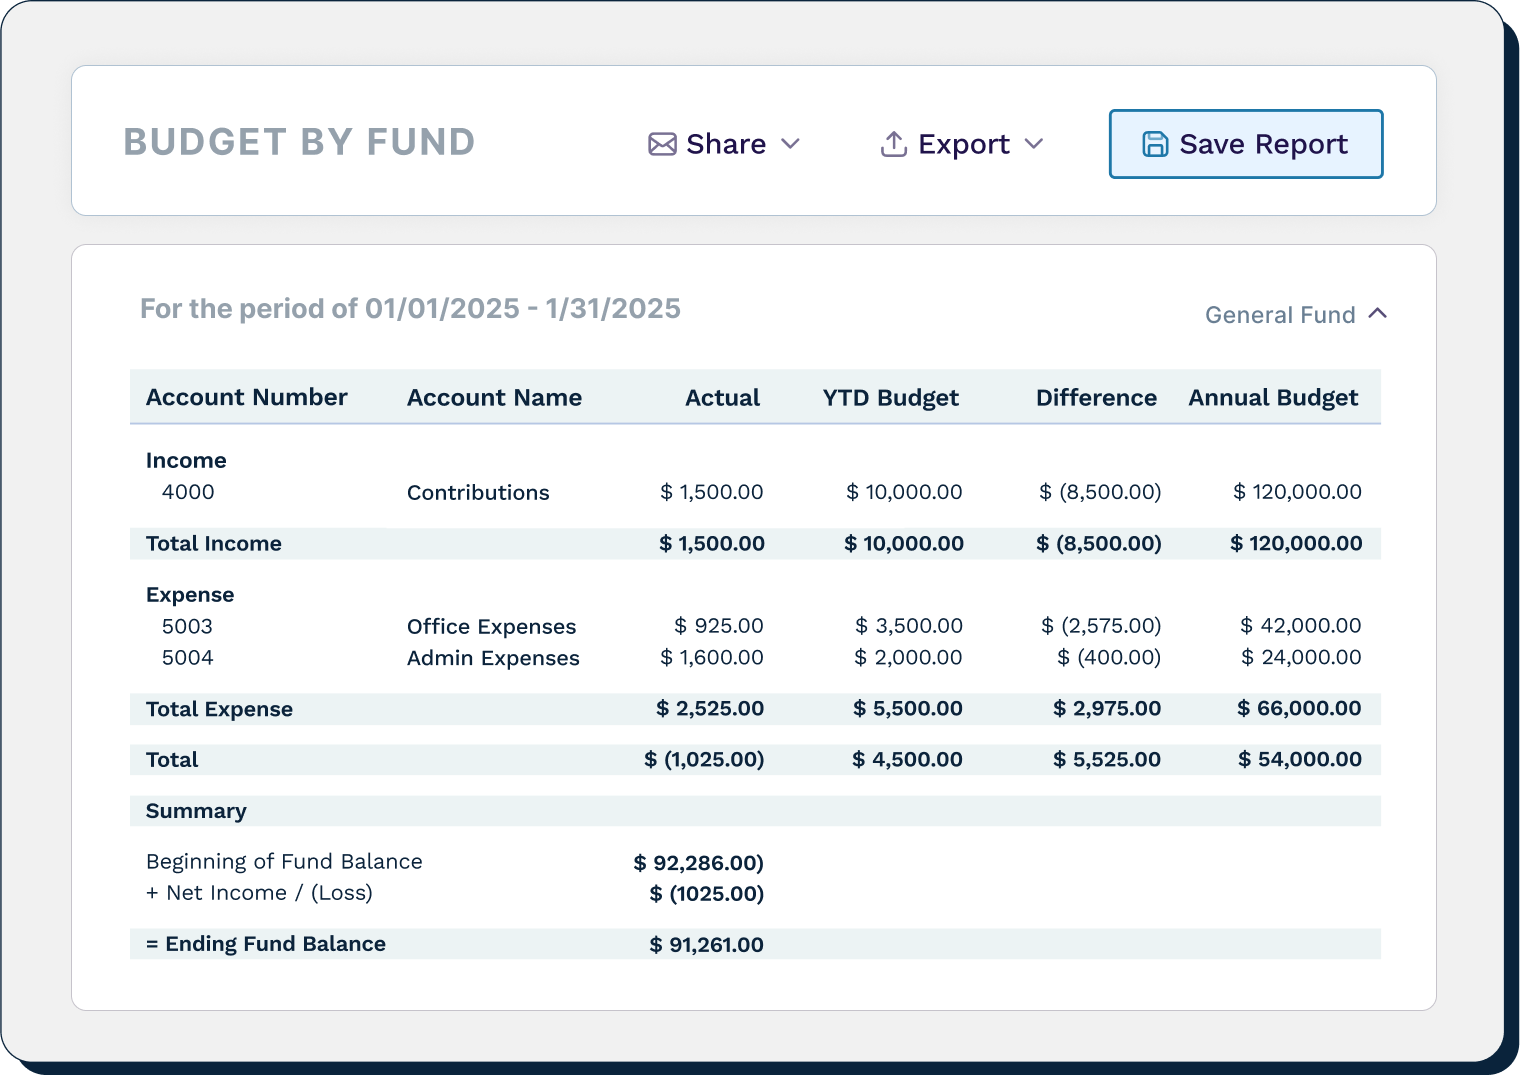The height and width of the screenshot is (1075, 1520).
Task: Select the Admin Expenses row
Action: coord(700,658)
